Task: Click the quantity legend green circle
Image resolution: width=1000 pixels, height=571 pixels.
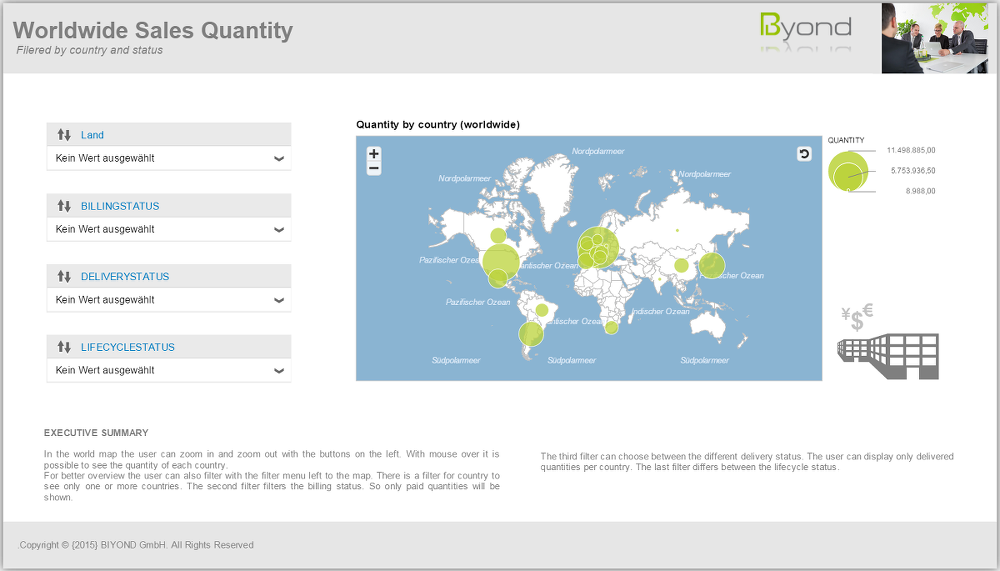Action: pos(848,170)
